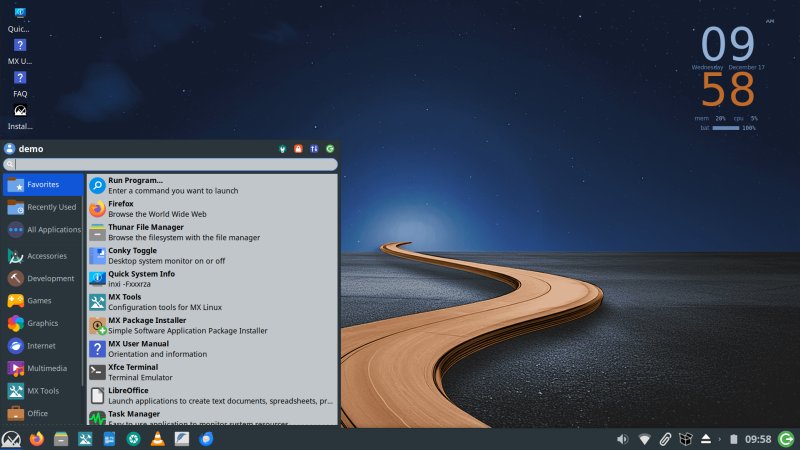This screenshot has width=800, height=450.
Task: Click the Wi-Fi network tray icon
Action: (x=644, y=439)
